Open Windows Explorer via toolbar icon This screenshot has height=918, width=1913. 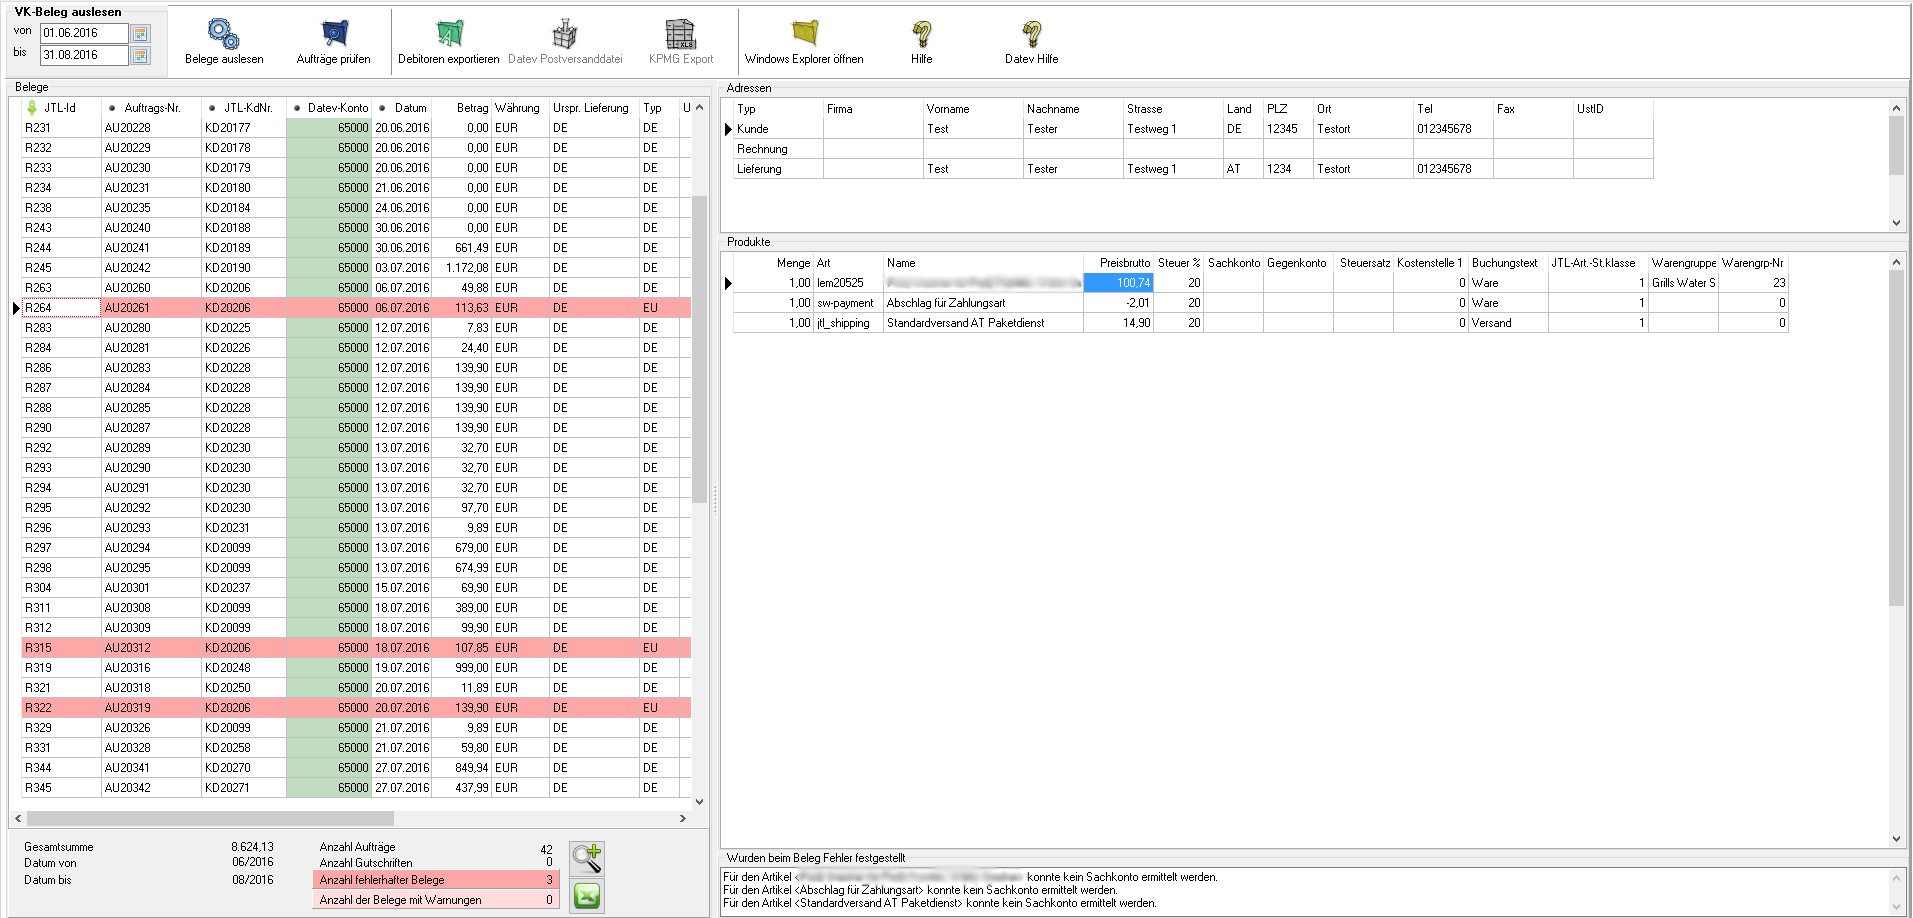[804, 35]
